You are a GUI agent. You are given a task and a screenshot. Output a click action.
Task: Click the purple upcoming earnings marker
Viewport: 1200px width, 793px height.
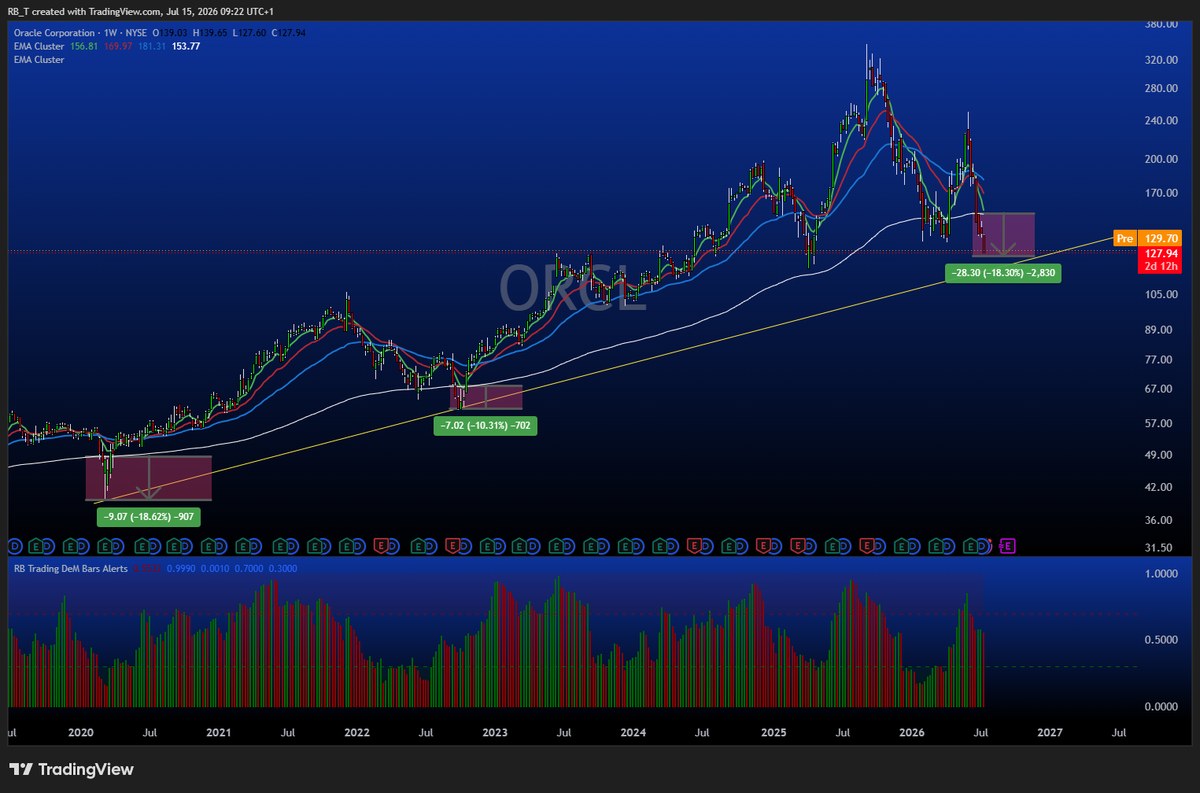pos(1008,546)
